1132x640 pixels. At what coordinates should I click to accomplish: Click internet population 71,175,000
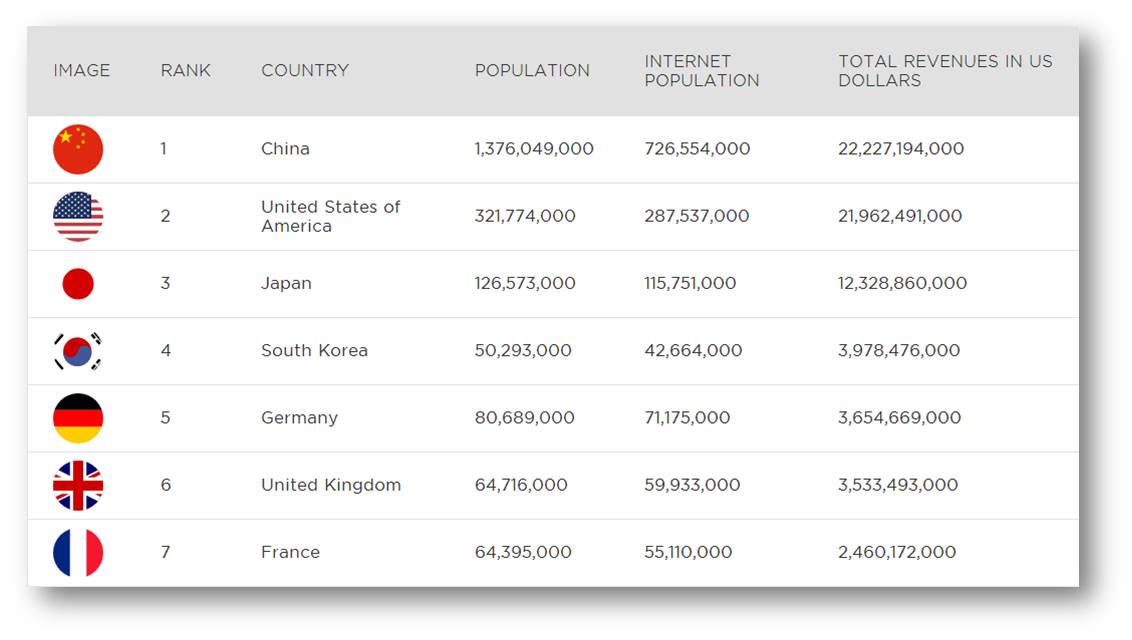pyautogui.click(x=687, y=418)
